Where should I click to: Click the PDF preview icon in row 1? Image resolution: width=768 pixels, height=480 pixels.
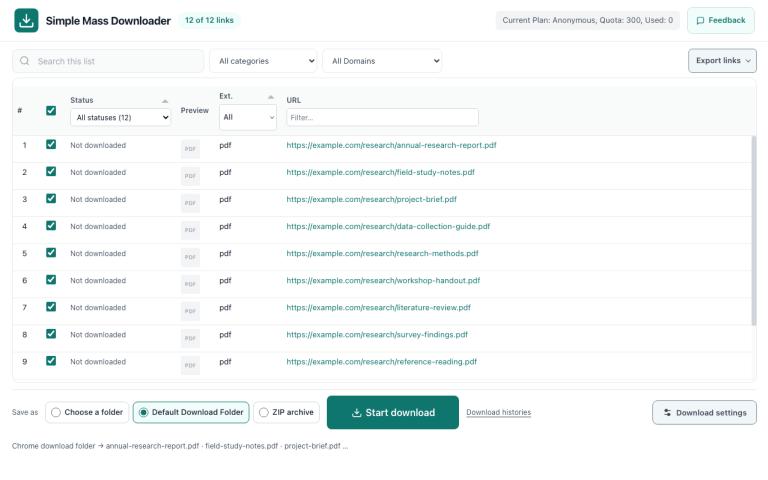point(190,149)
